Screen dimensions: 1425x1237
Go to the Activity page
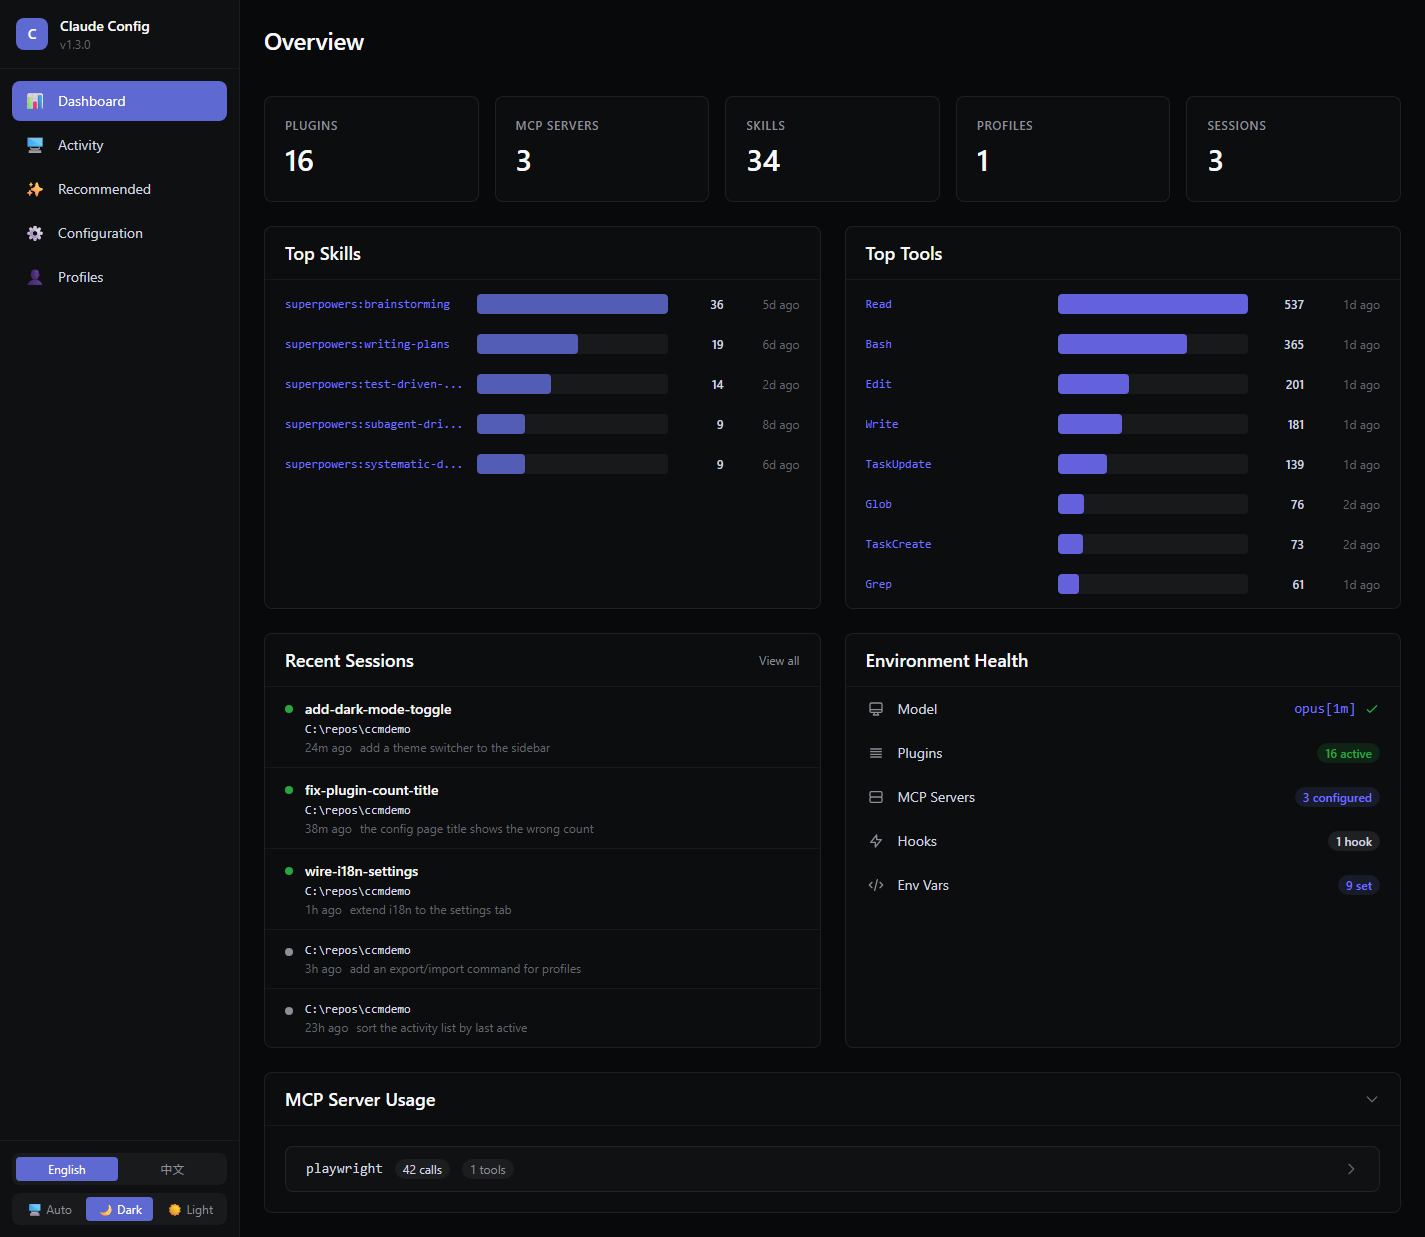[119, 145]
